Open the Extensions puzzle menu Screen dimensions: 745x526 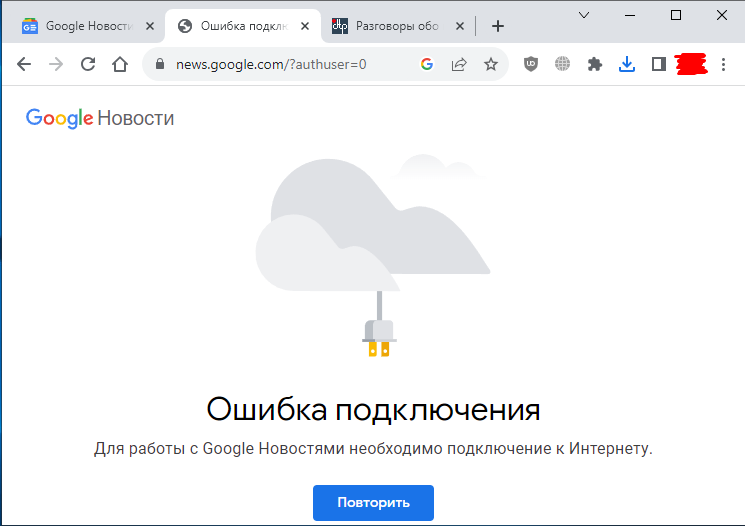(x=595, y=65)
